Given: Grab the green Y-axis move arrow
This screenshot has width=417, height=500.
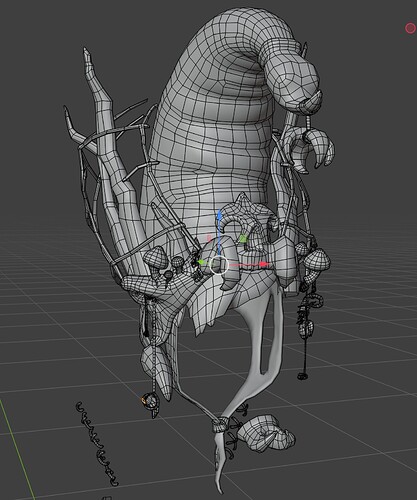Looking at the screenshot, I should [x=201, y=263].
